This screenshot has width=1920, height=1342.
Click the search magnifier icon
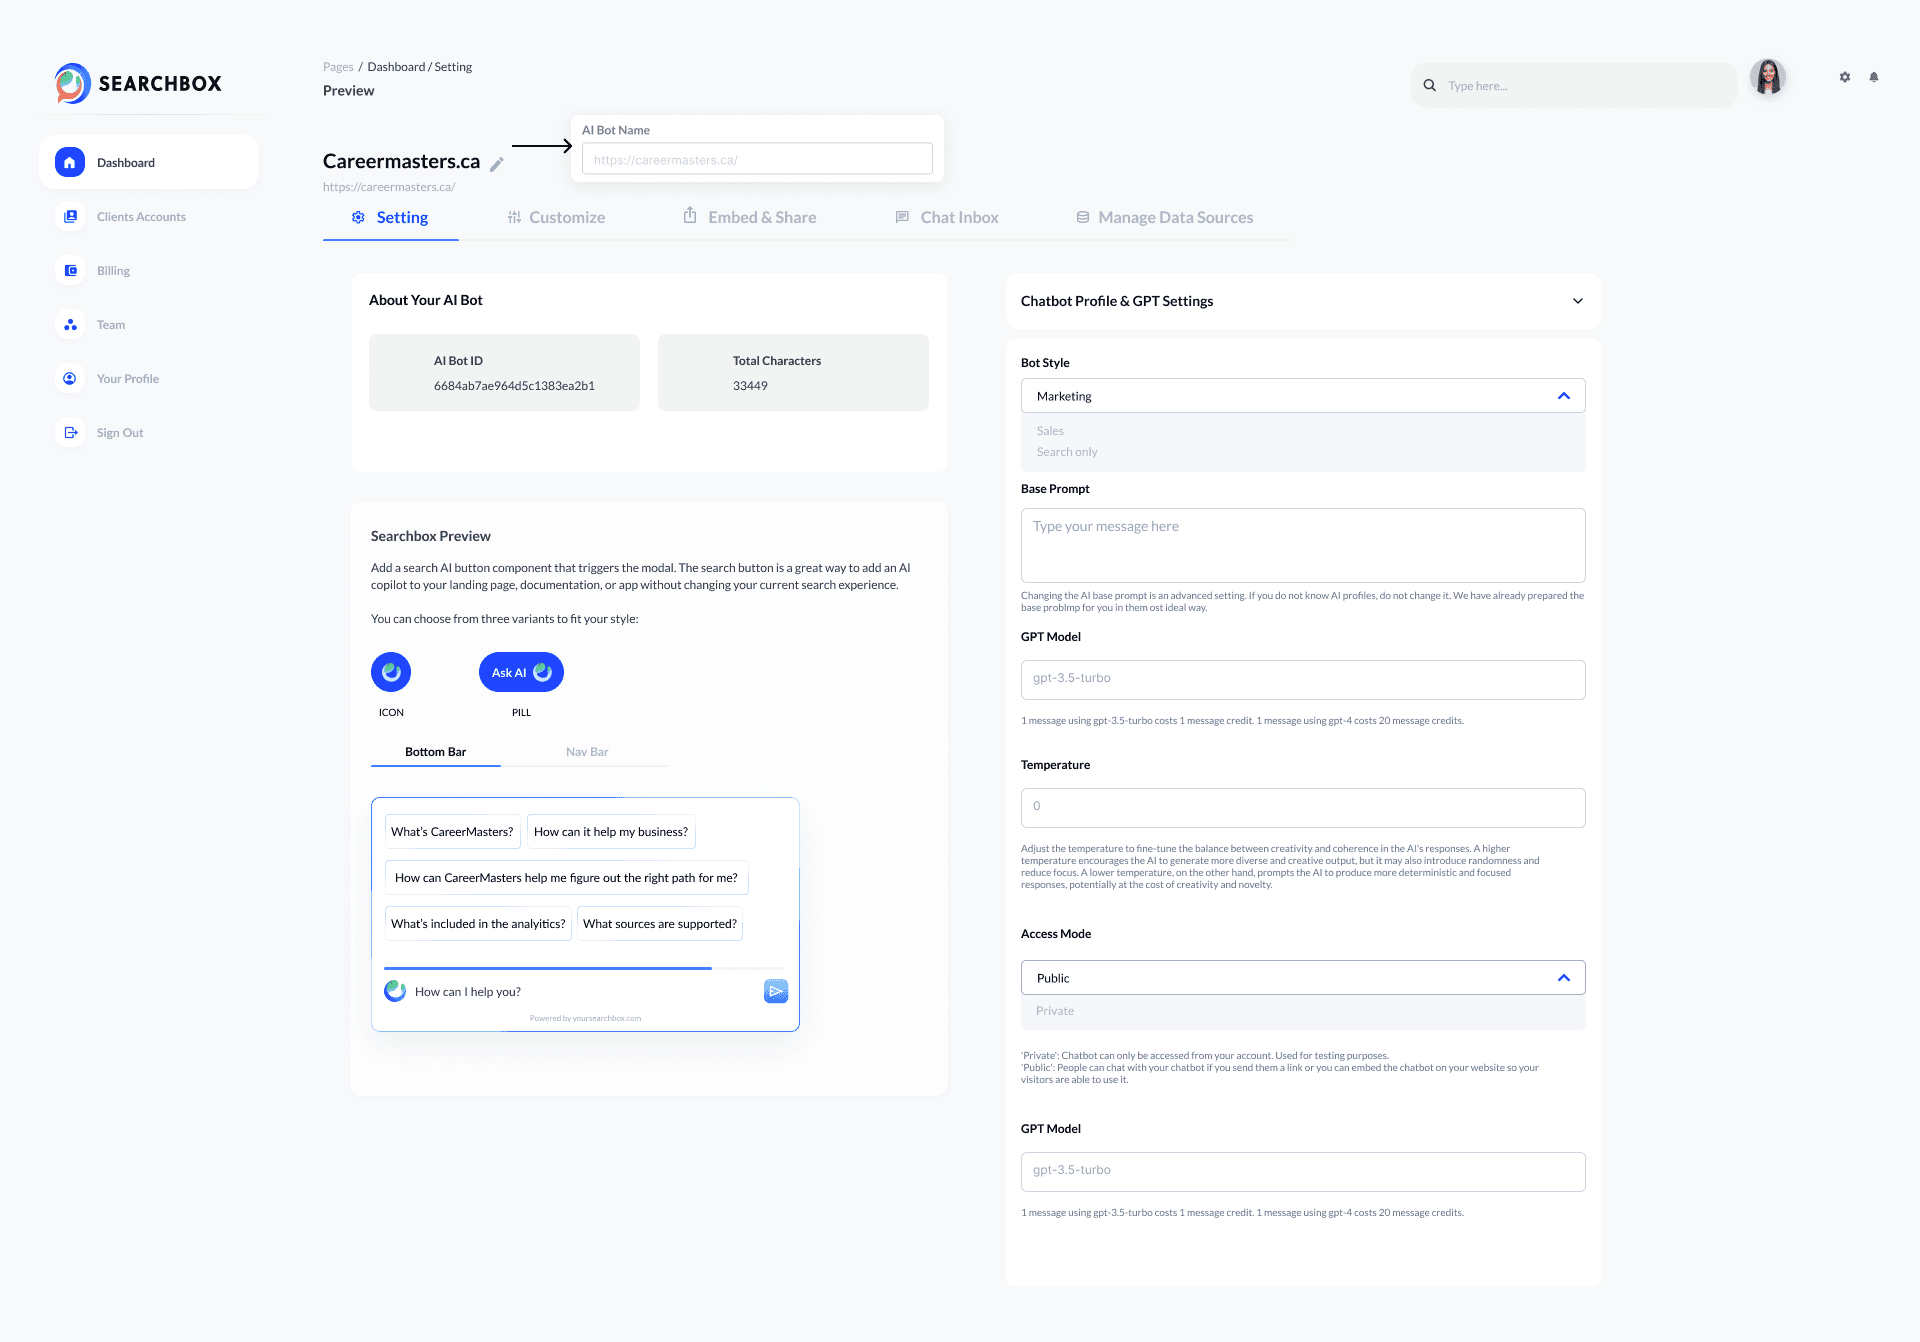pos(1430,85)
